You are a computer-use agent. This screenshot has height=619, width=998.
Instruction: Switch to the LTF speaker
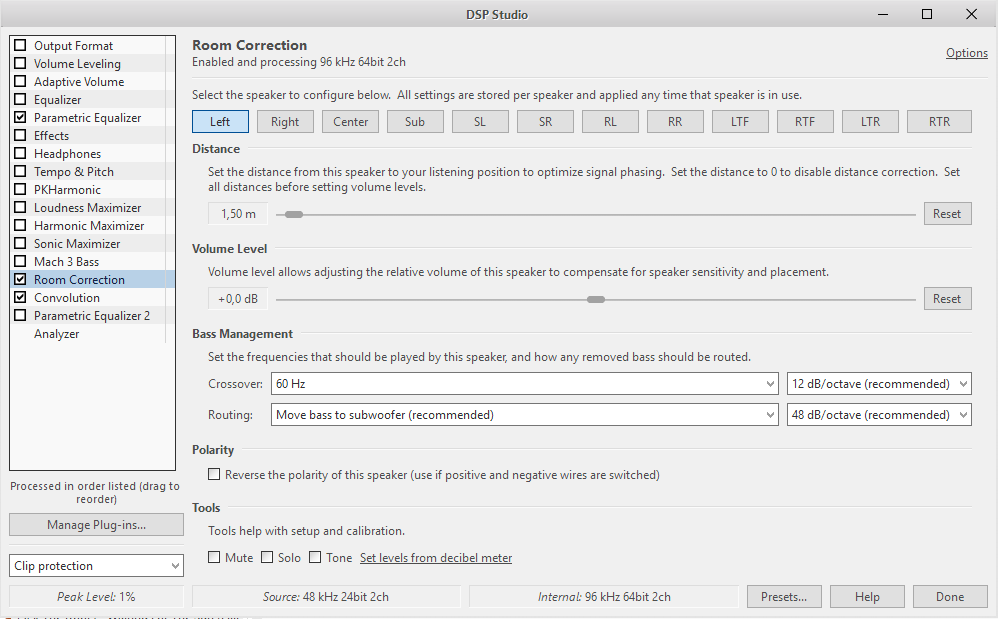pos(740,122)
